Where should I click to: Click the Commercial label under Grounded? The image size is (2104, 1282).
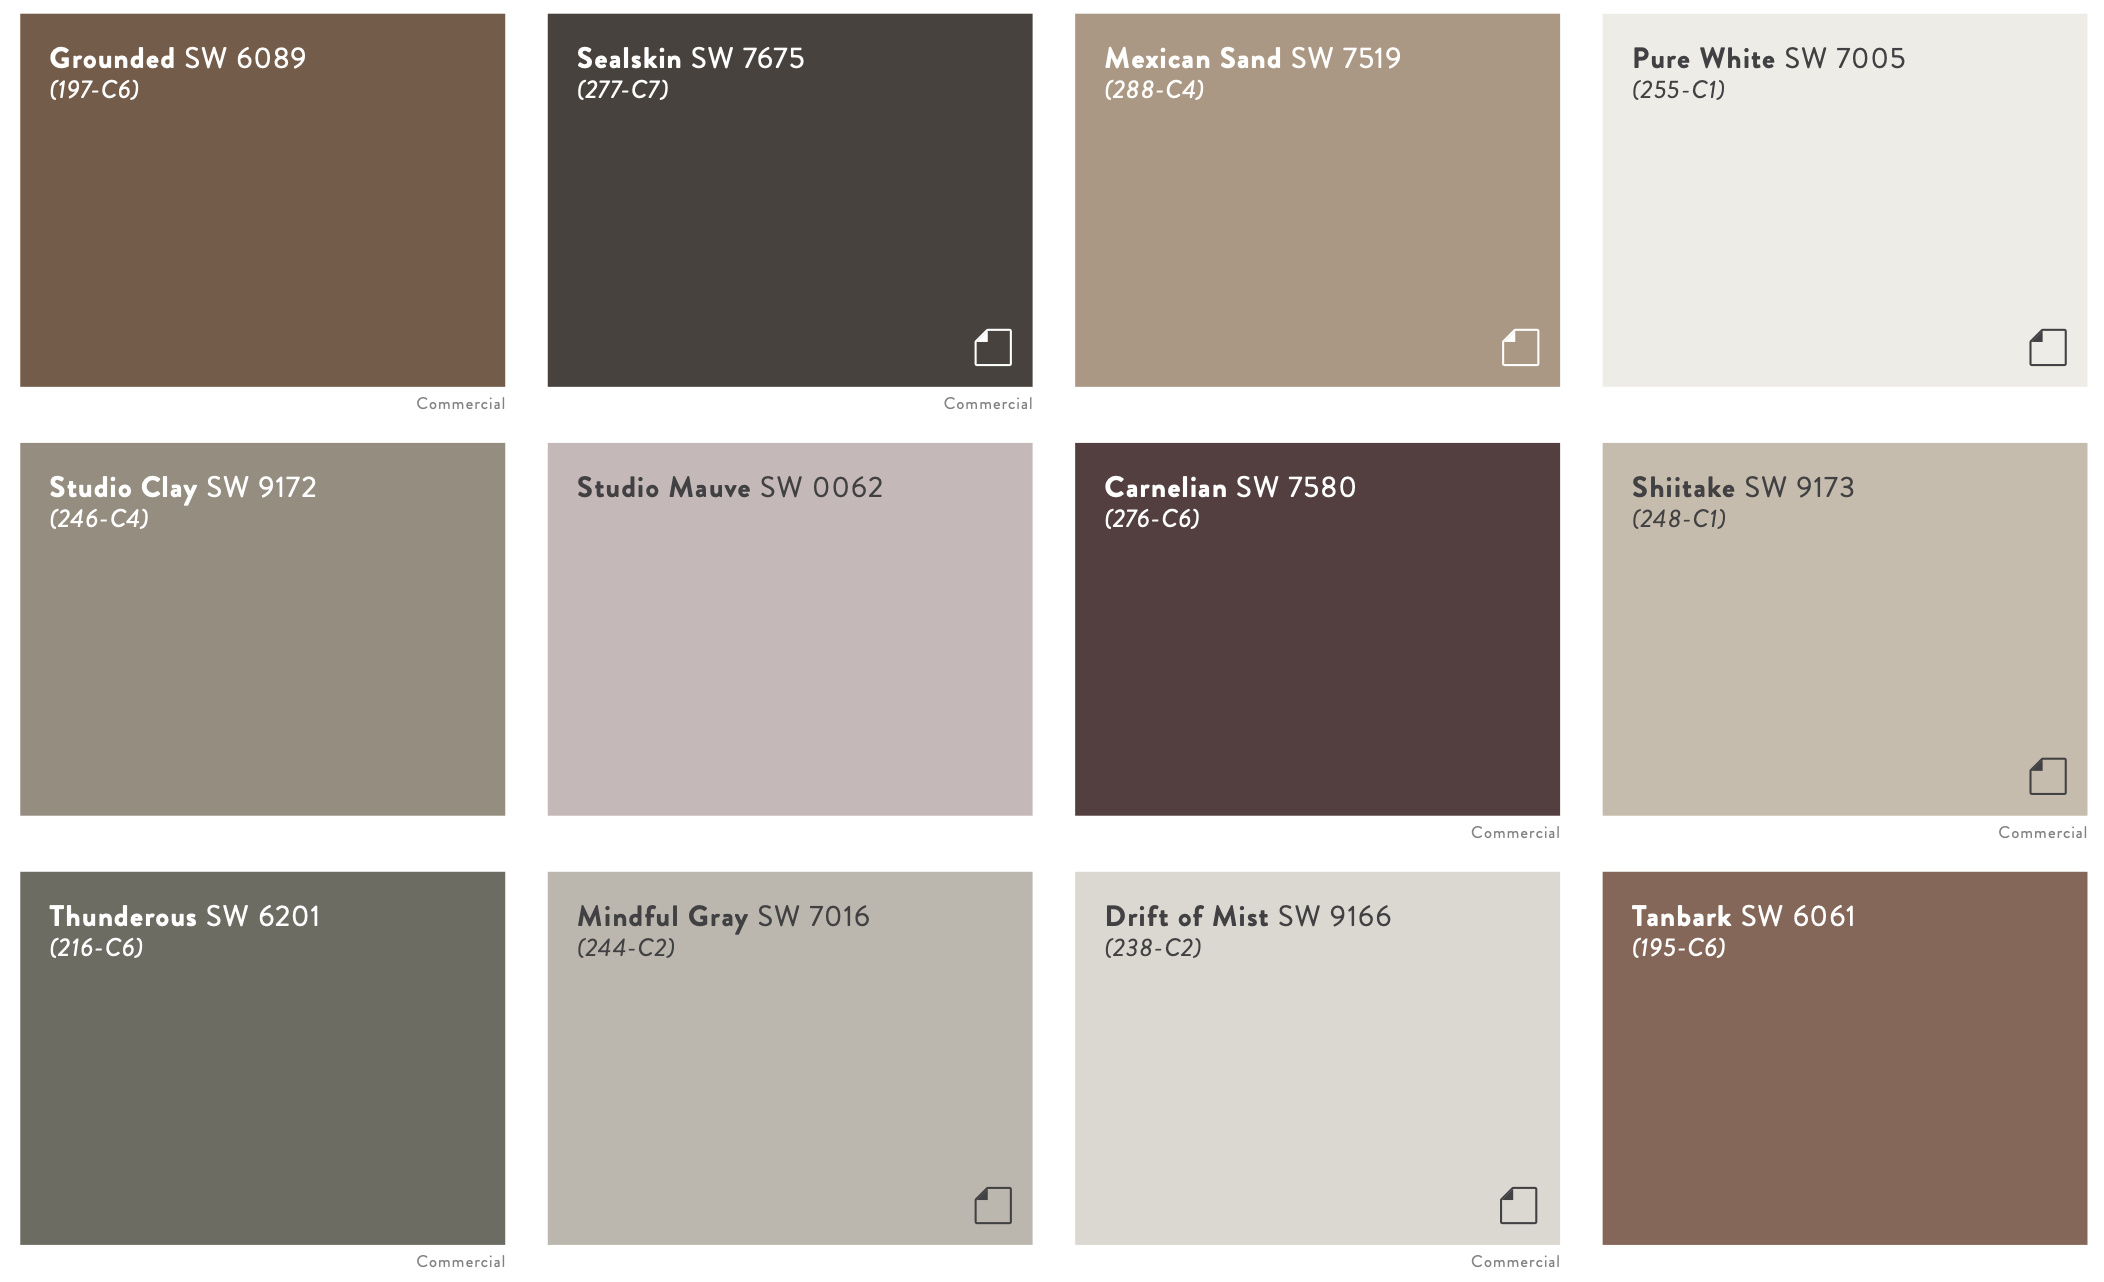pos(460,404)
